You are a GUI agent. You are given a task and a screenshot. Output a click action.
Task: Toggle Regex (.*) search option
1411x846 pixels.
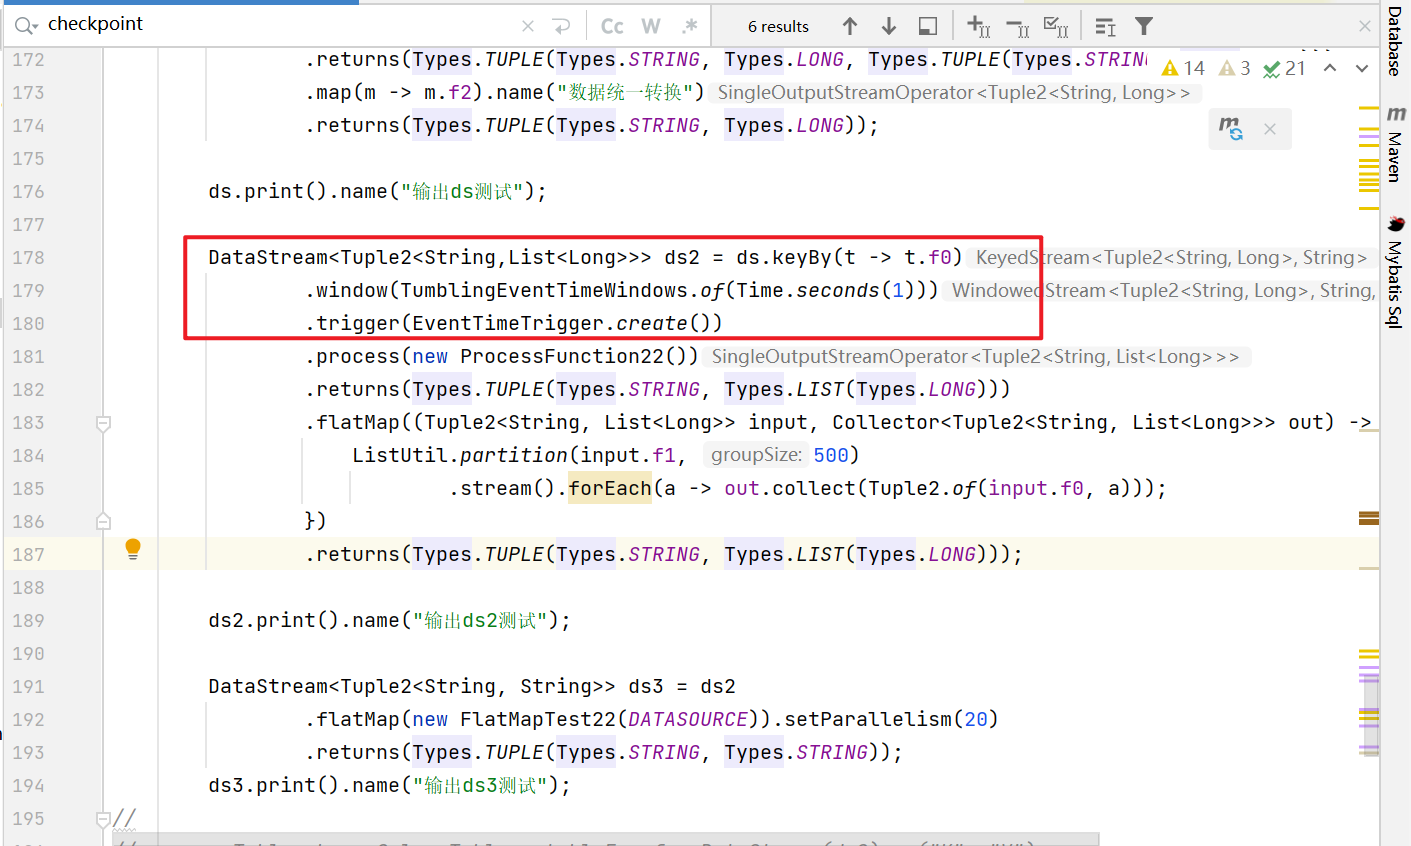tap(690, 26)
